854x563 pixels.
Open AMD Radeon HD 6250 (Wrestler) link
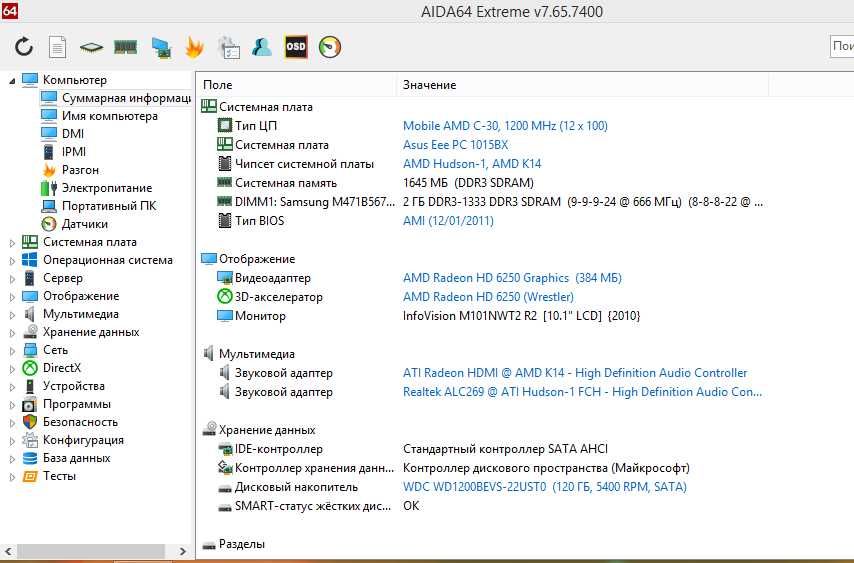(x=488, y=297)
